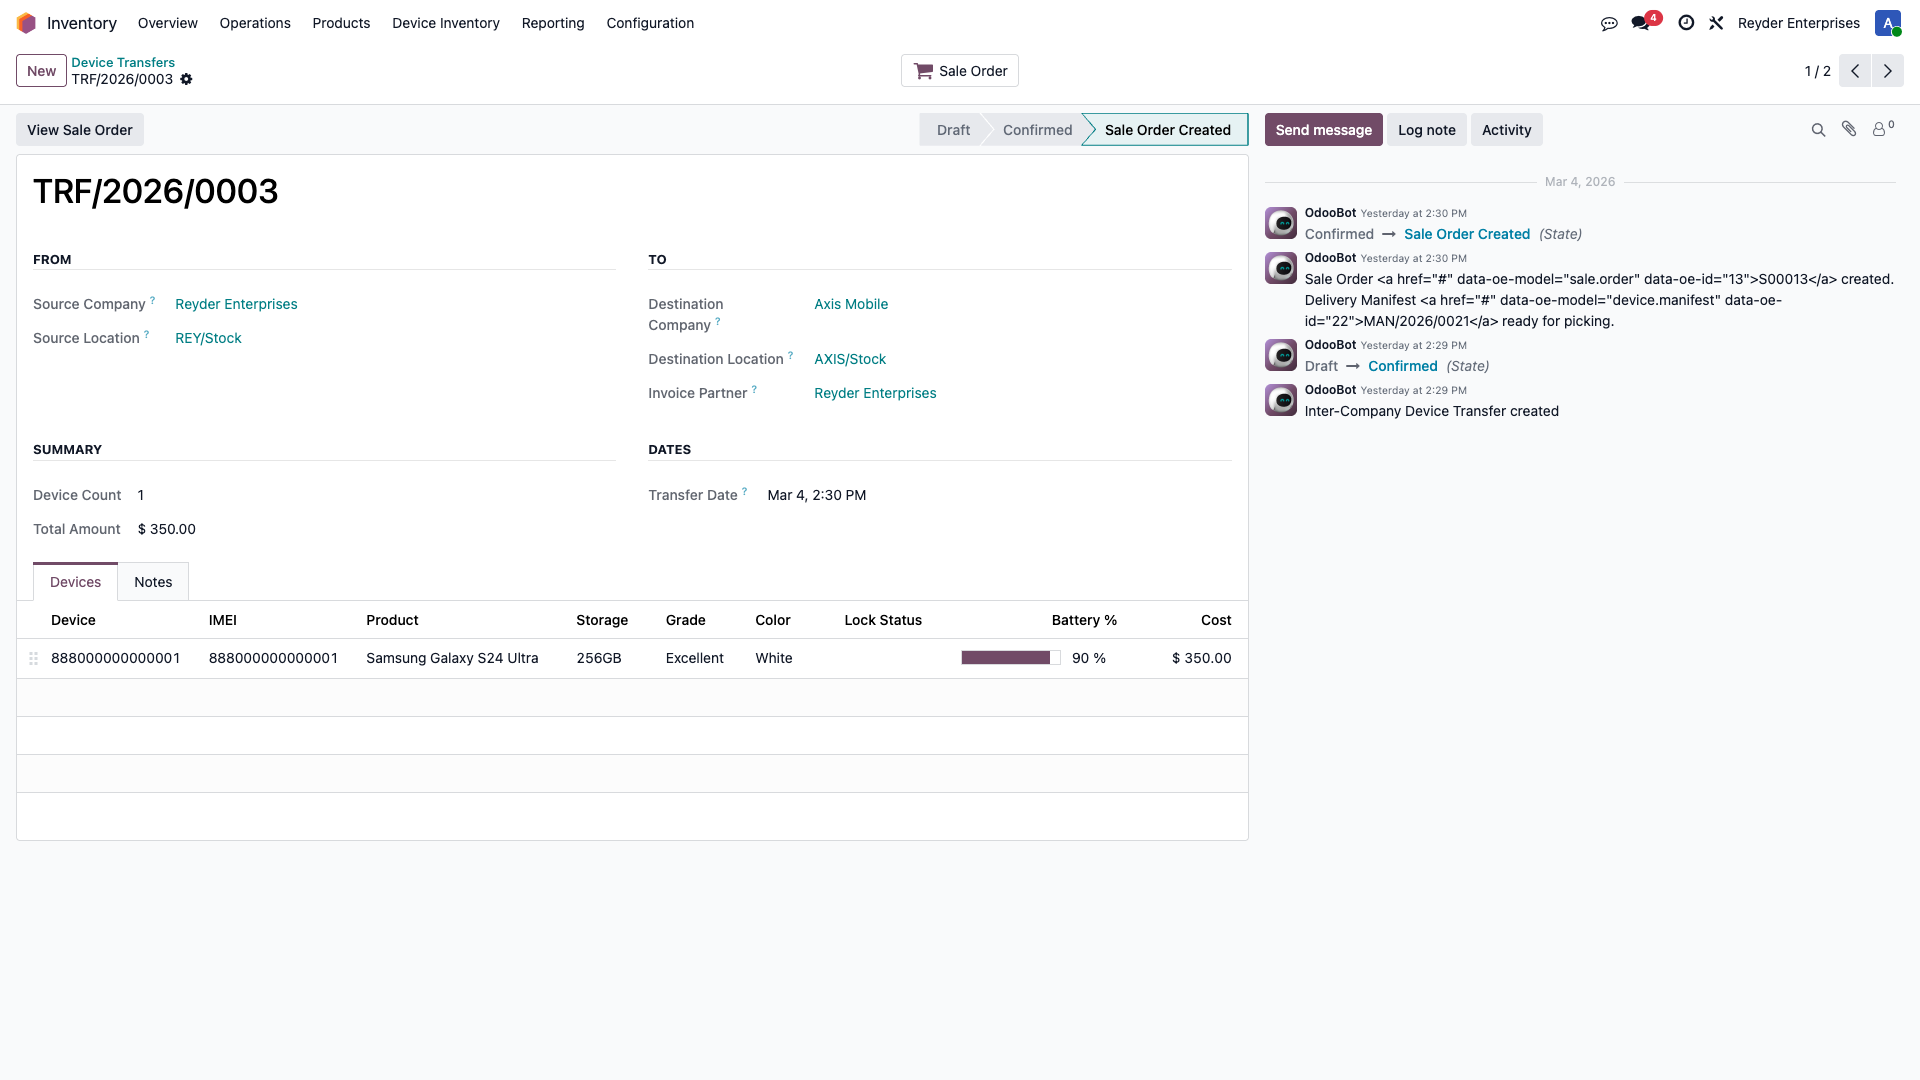1920x1080 pixels.
Task: Click the Log note button
Action: click(x=1426, y=130)
